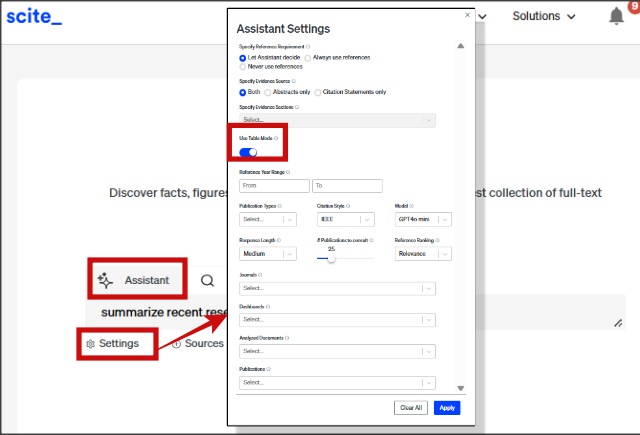Open the Model dropdown showing GPT4o mini
640x435 pixels.
coord(424,219)
